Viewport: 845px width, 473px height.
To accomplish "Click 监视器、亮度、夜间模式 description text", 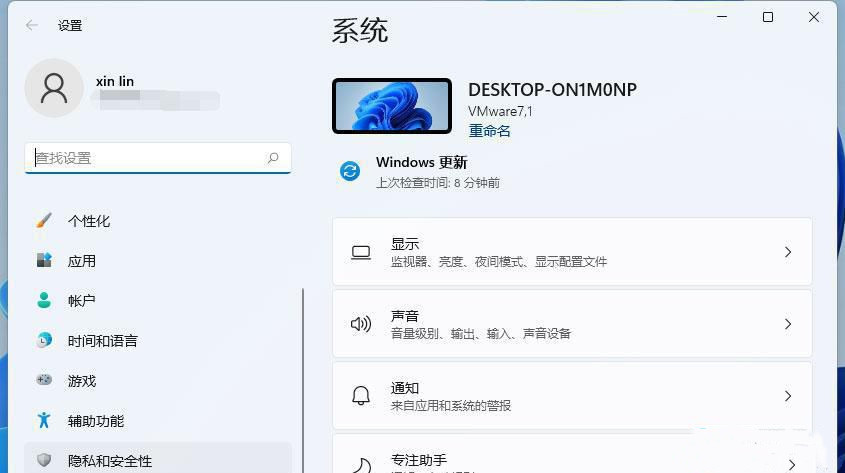I will coord(498,262).
